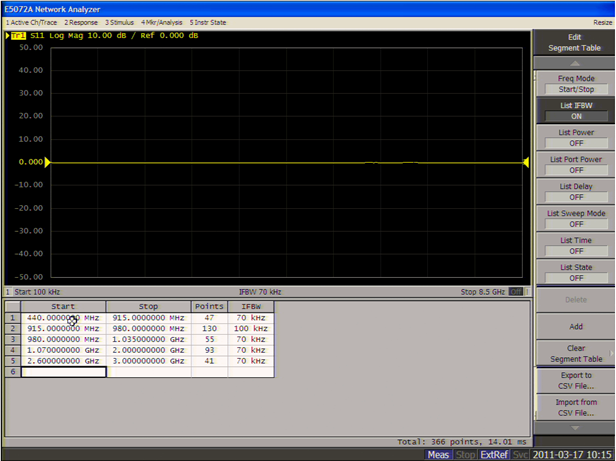The image size is (616, 461).
Task: Click the Meas status indicator
Action: coord(438,455)
